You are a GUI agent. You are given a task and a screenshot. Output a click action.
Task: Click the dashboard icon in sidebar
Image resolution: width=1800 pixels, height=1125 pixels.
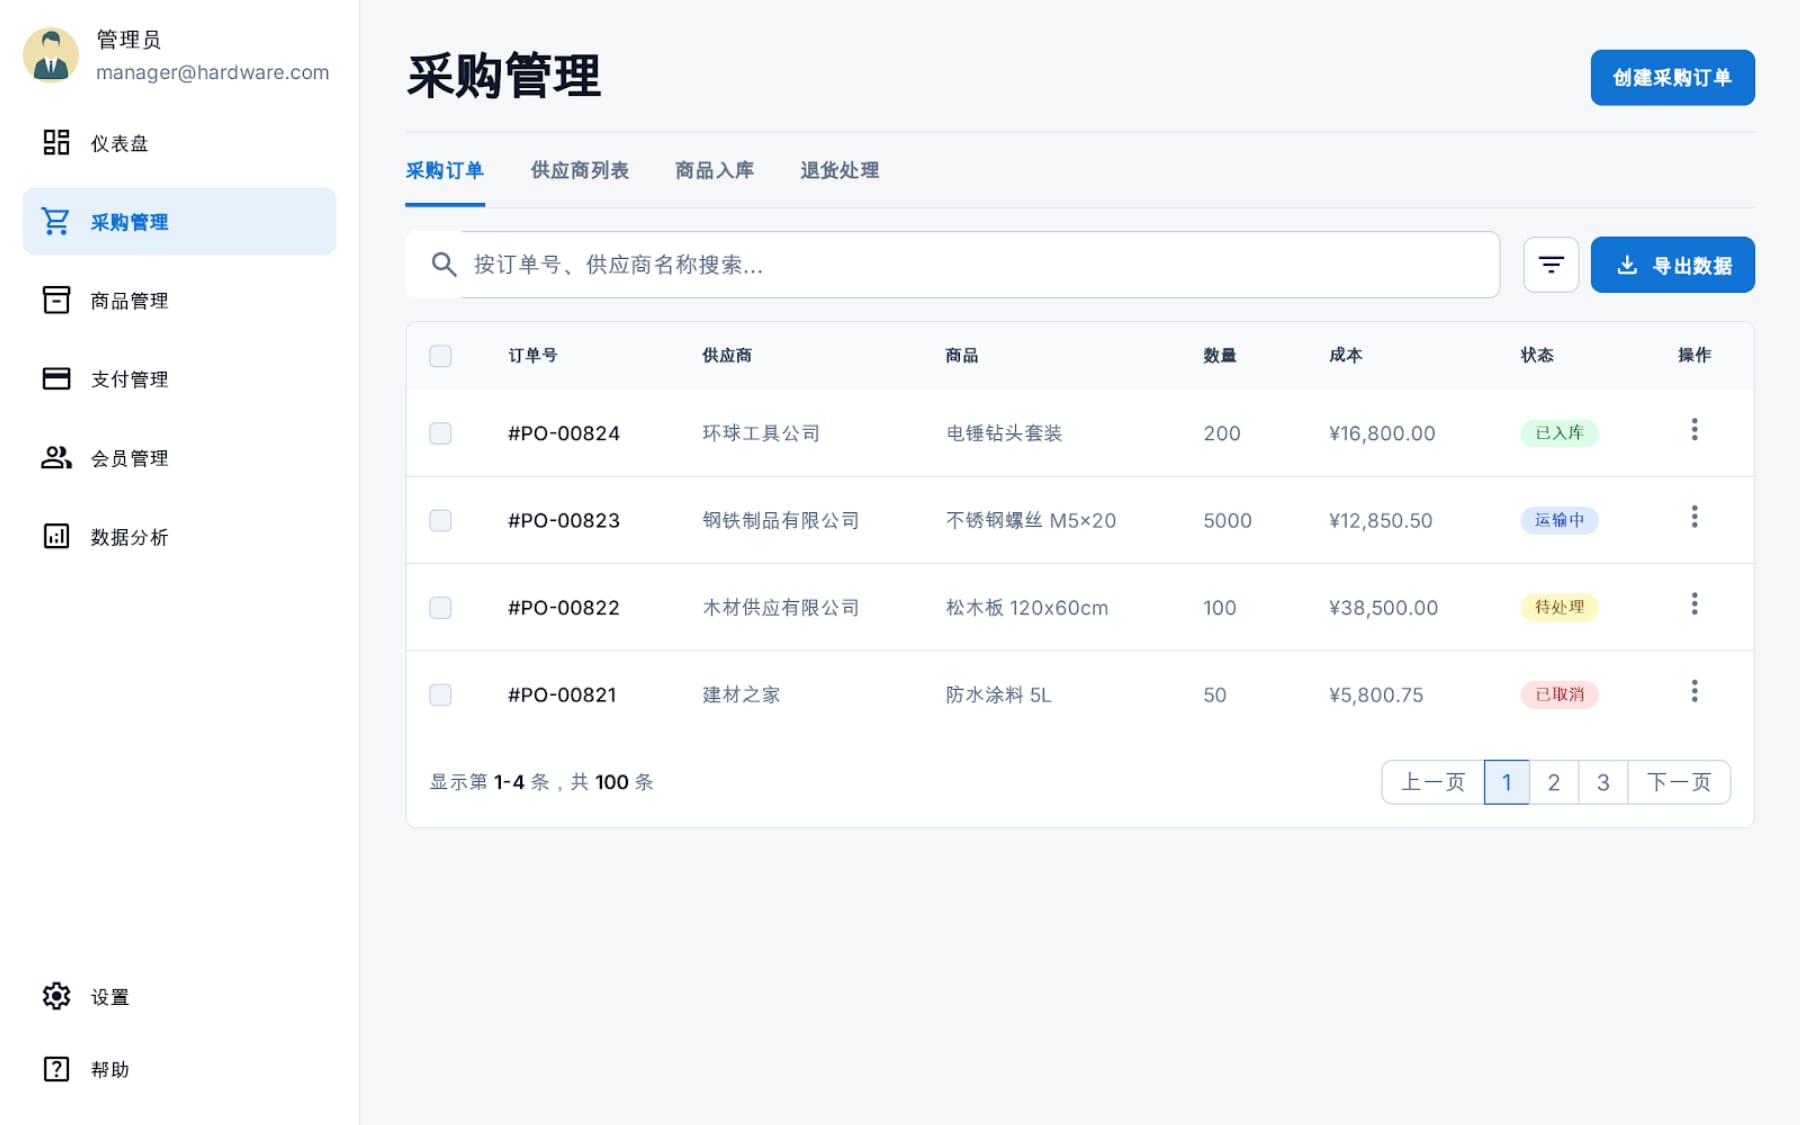56,143
